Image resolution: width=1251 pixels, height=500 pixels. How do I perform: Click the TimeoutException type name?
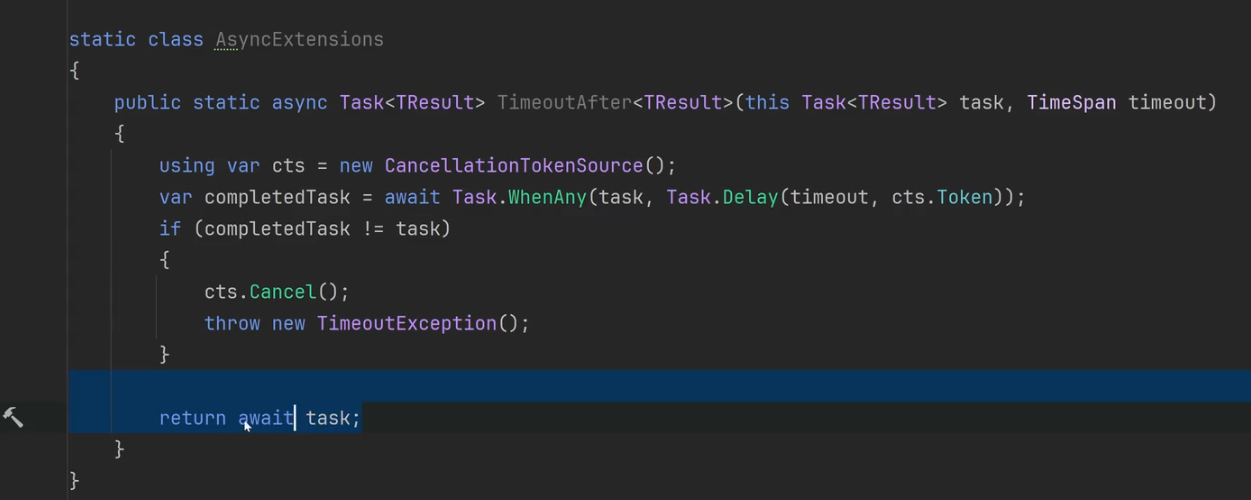click(x=406, y=323)
